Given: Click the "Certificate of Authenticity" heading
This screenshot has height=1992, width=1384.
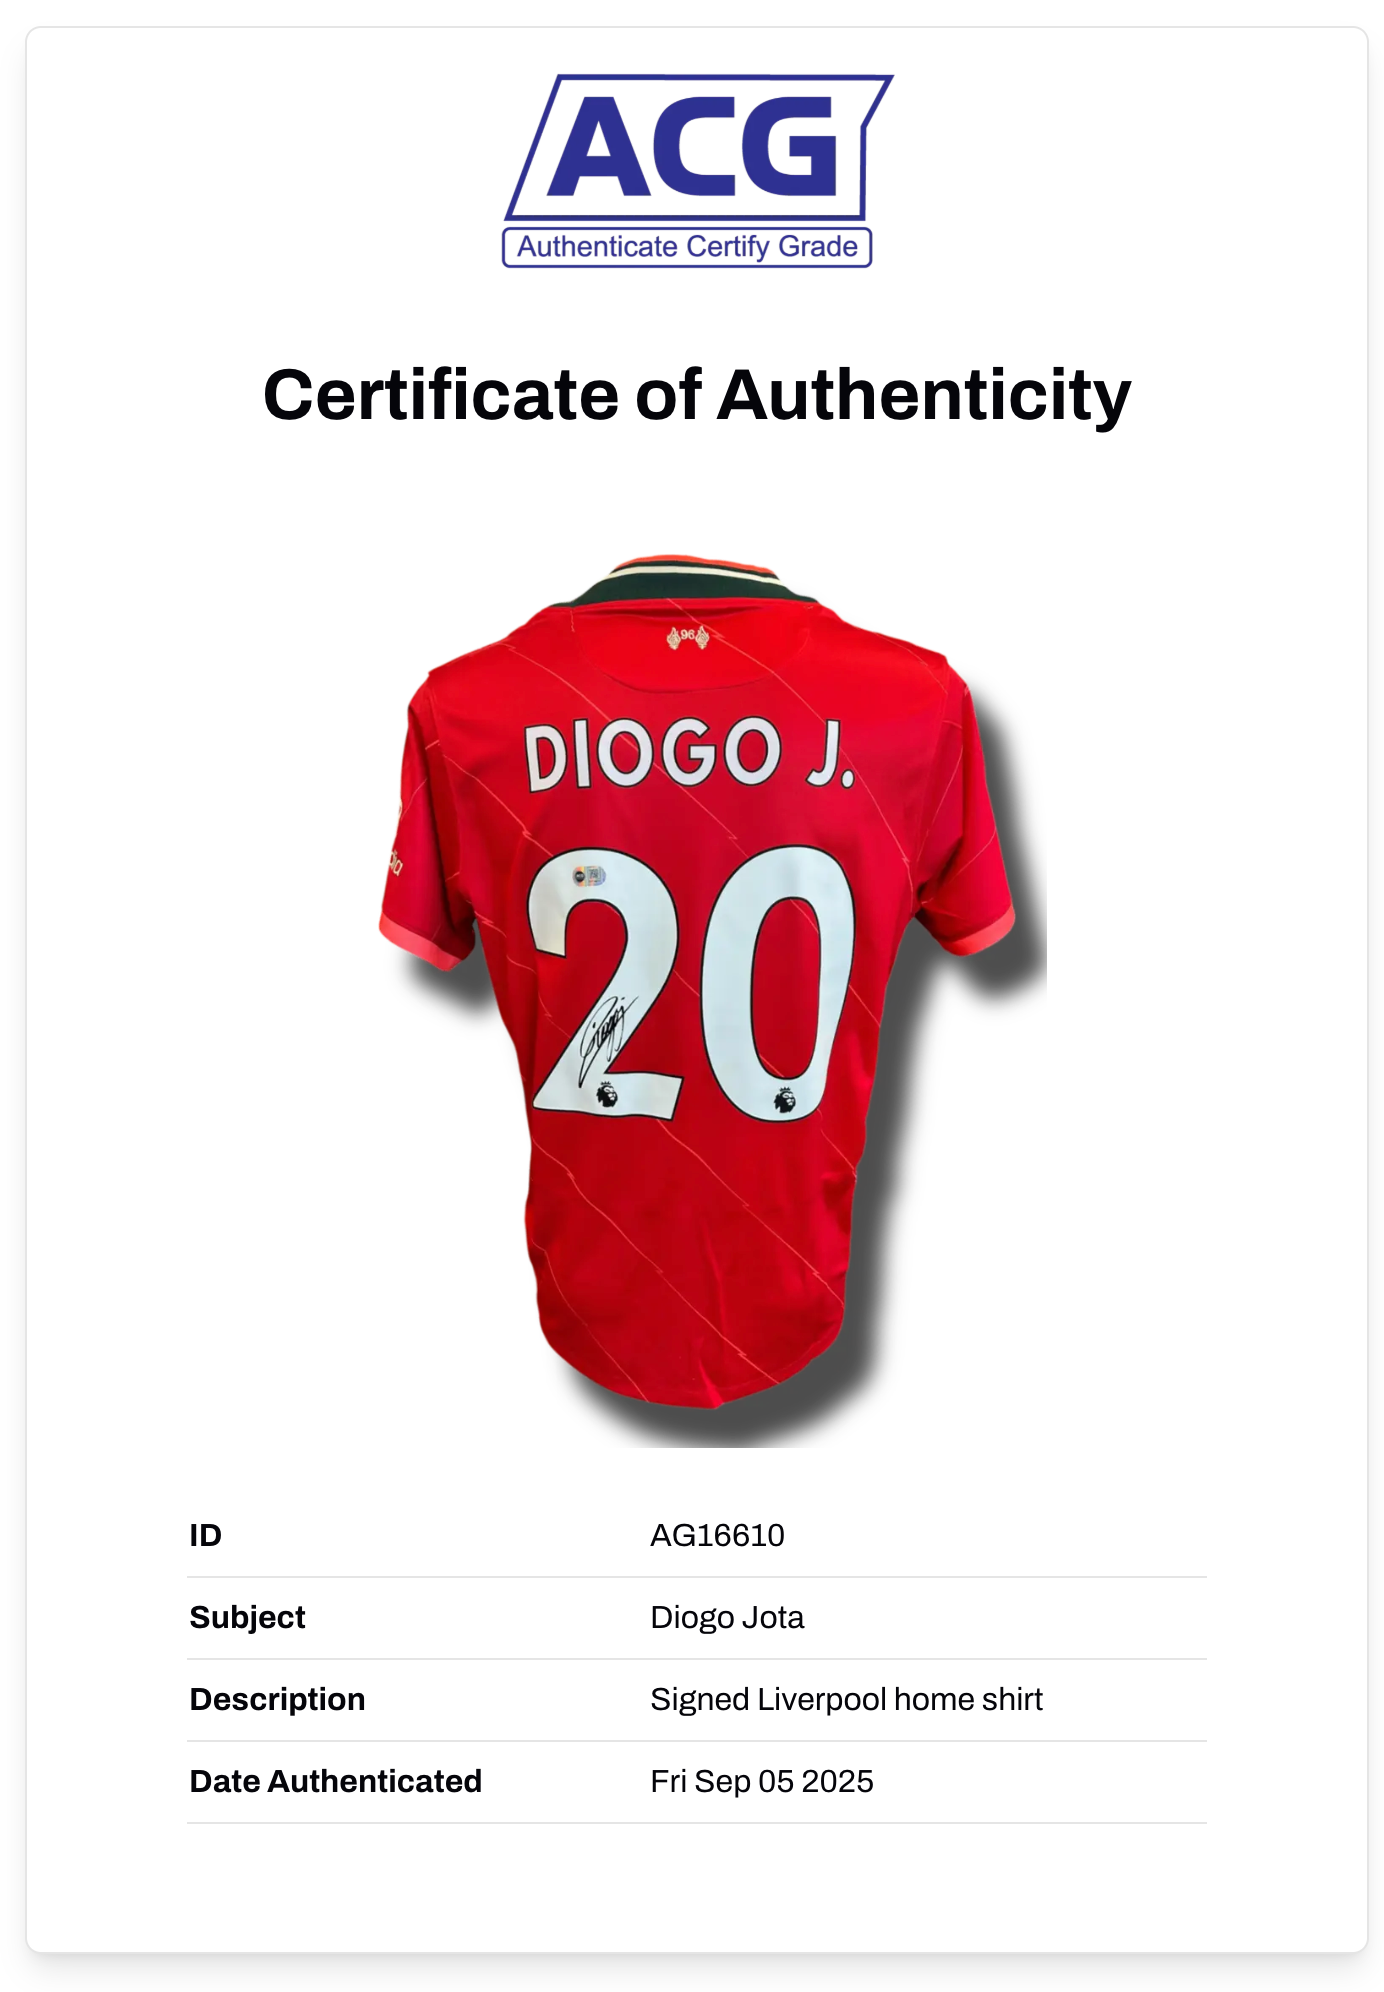Looking at the screenshot, I should coord(696,395).
